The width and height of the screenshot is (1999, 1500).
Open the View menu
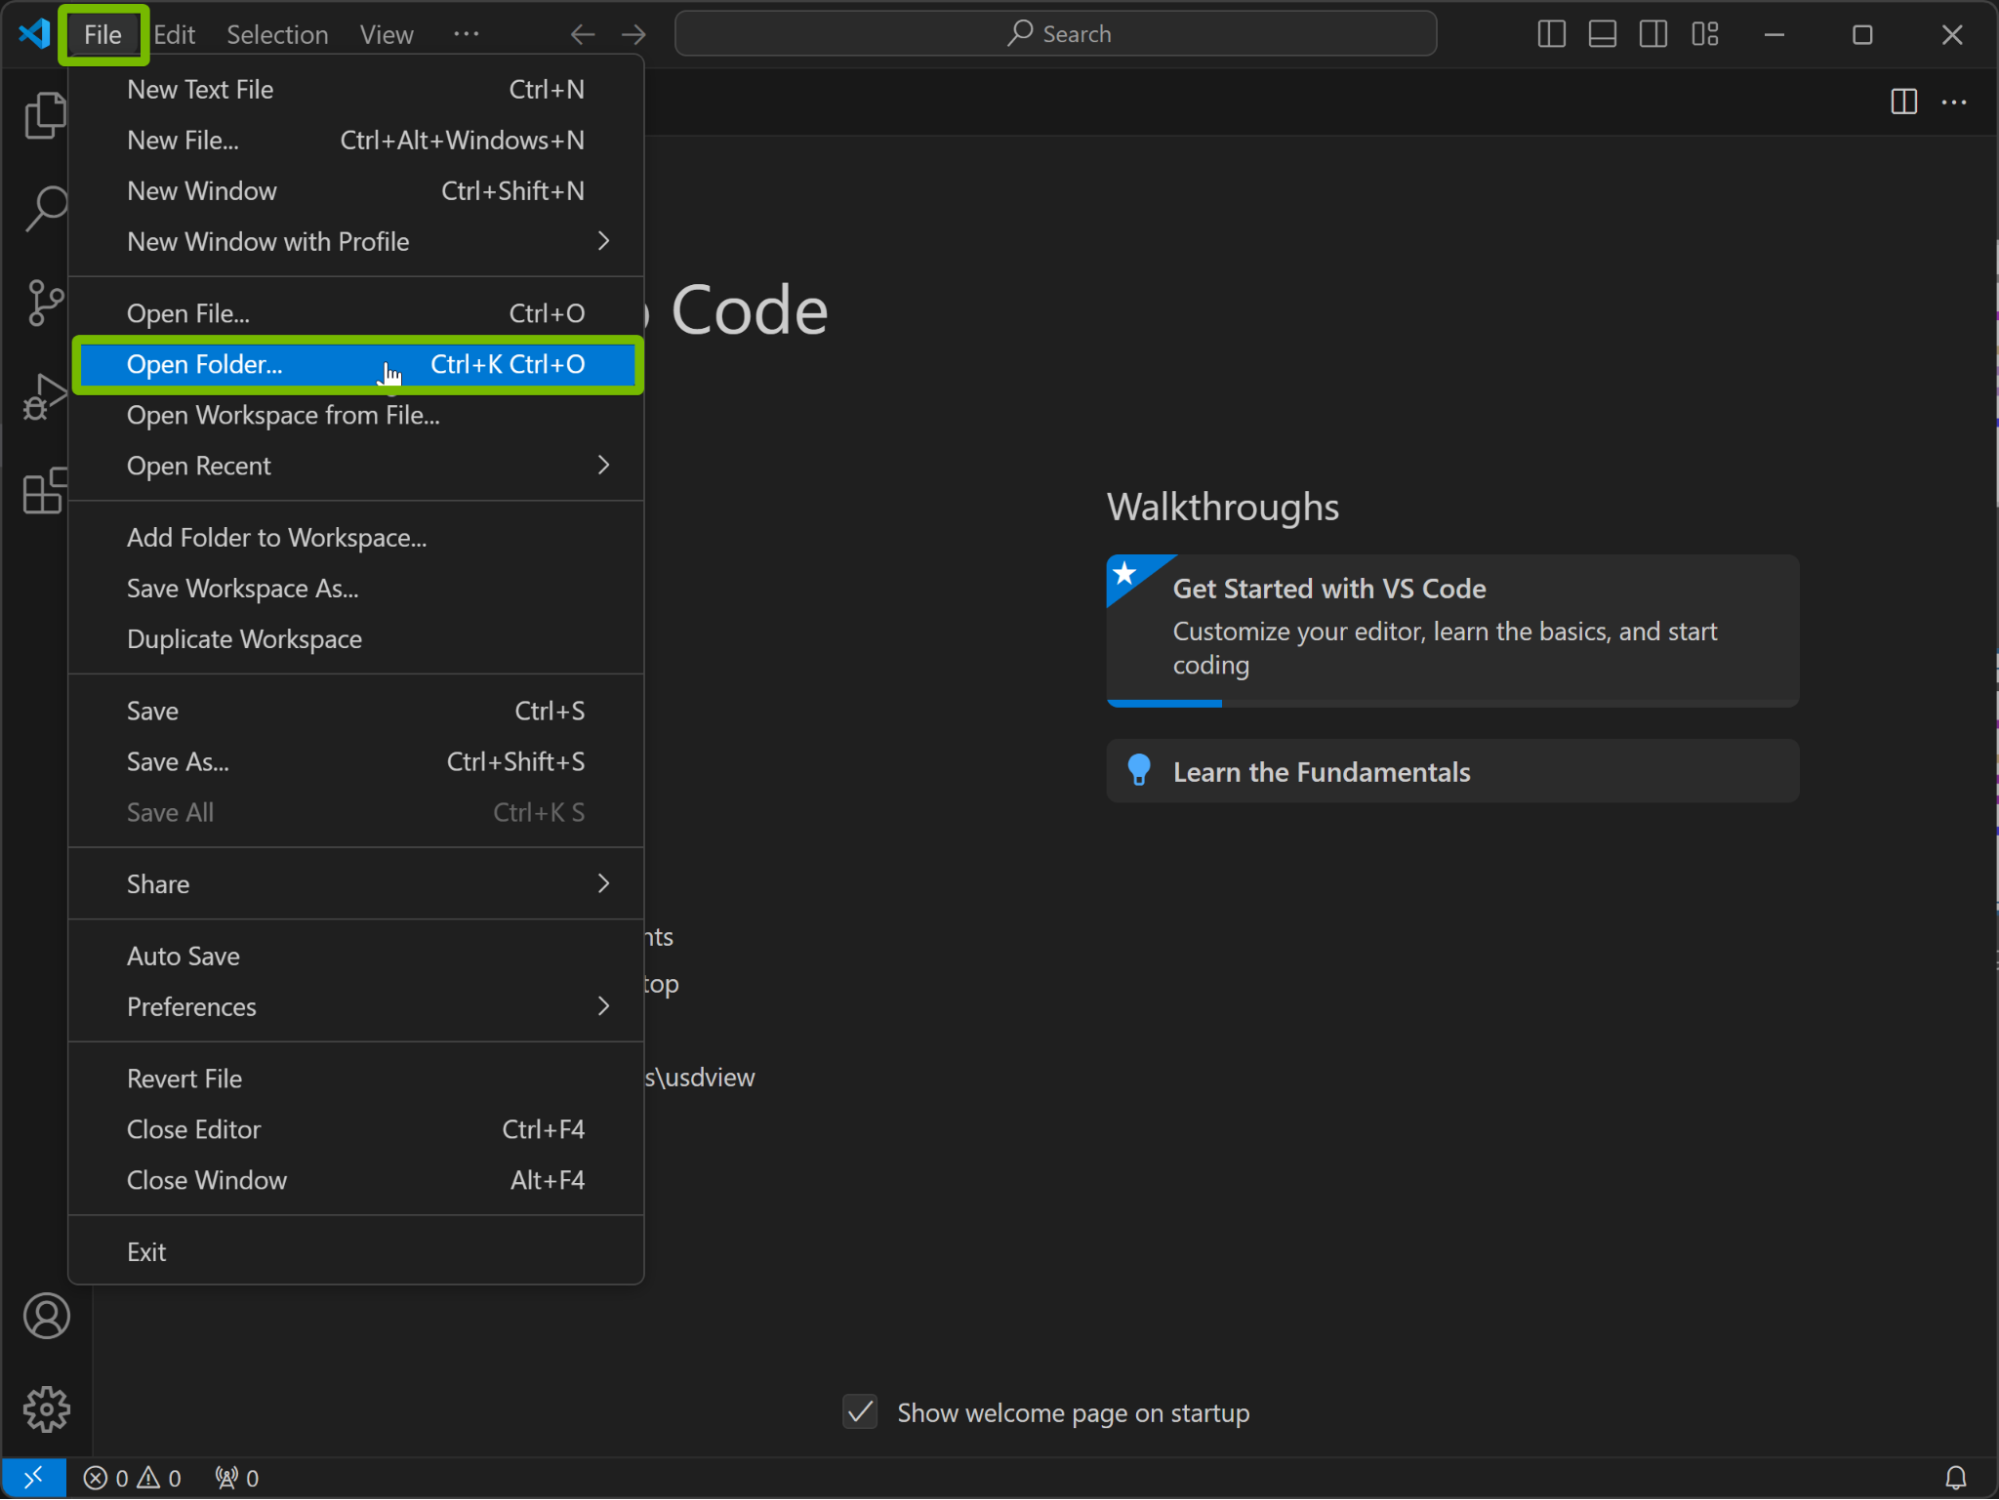coord(387,34)
